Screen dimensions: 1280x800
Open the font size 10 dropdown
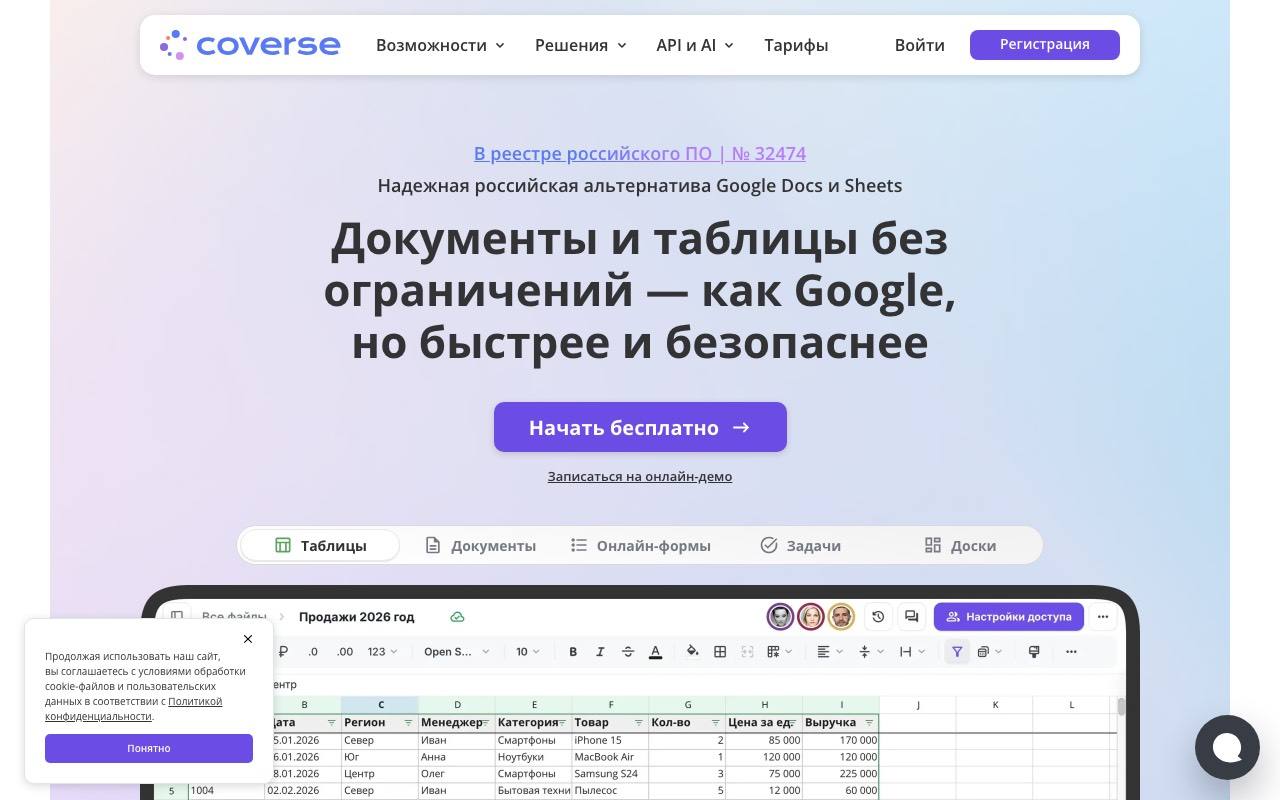tap(528, 652)
